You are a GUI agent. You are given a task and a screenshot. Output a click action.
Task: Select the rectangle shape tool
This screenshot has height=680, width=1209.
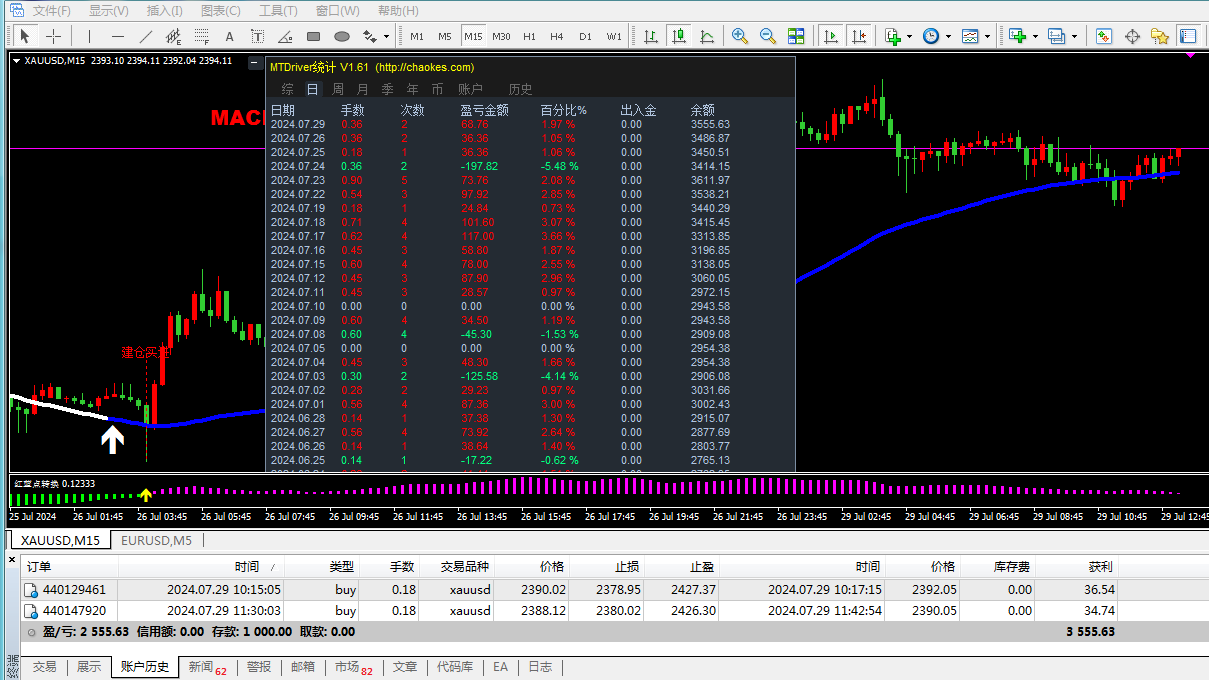pyautogui.click(x=313, y=36)
